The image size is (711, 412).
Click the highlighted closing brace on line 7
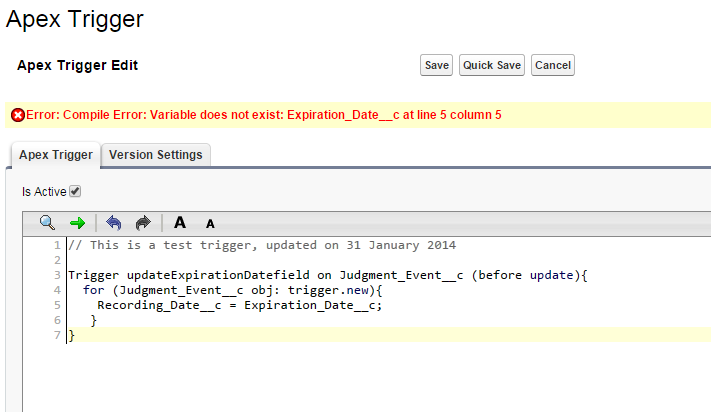point(72,335)
